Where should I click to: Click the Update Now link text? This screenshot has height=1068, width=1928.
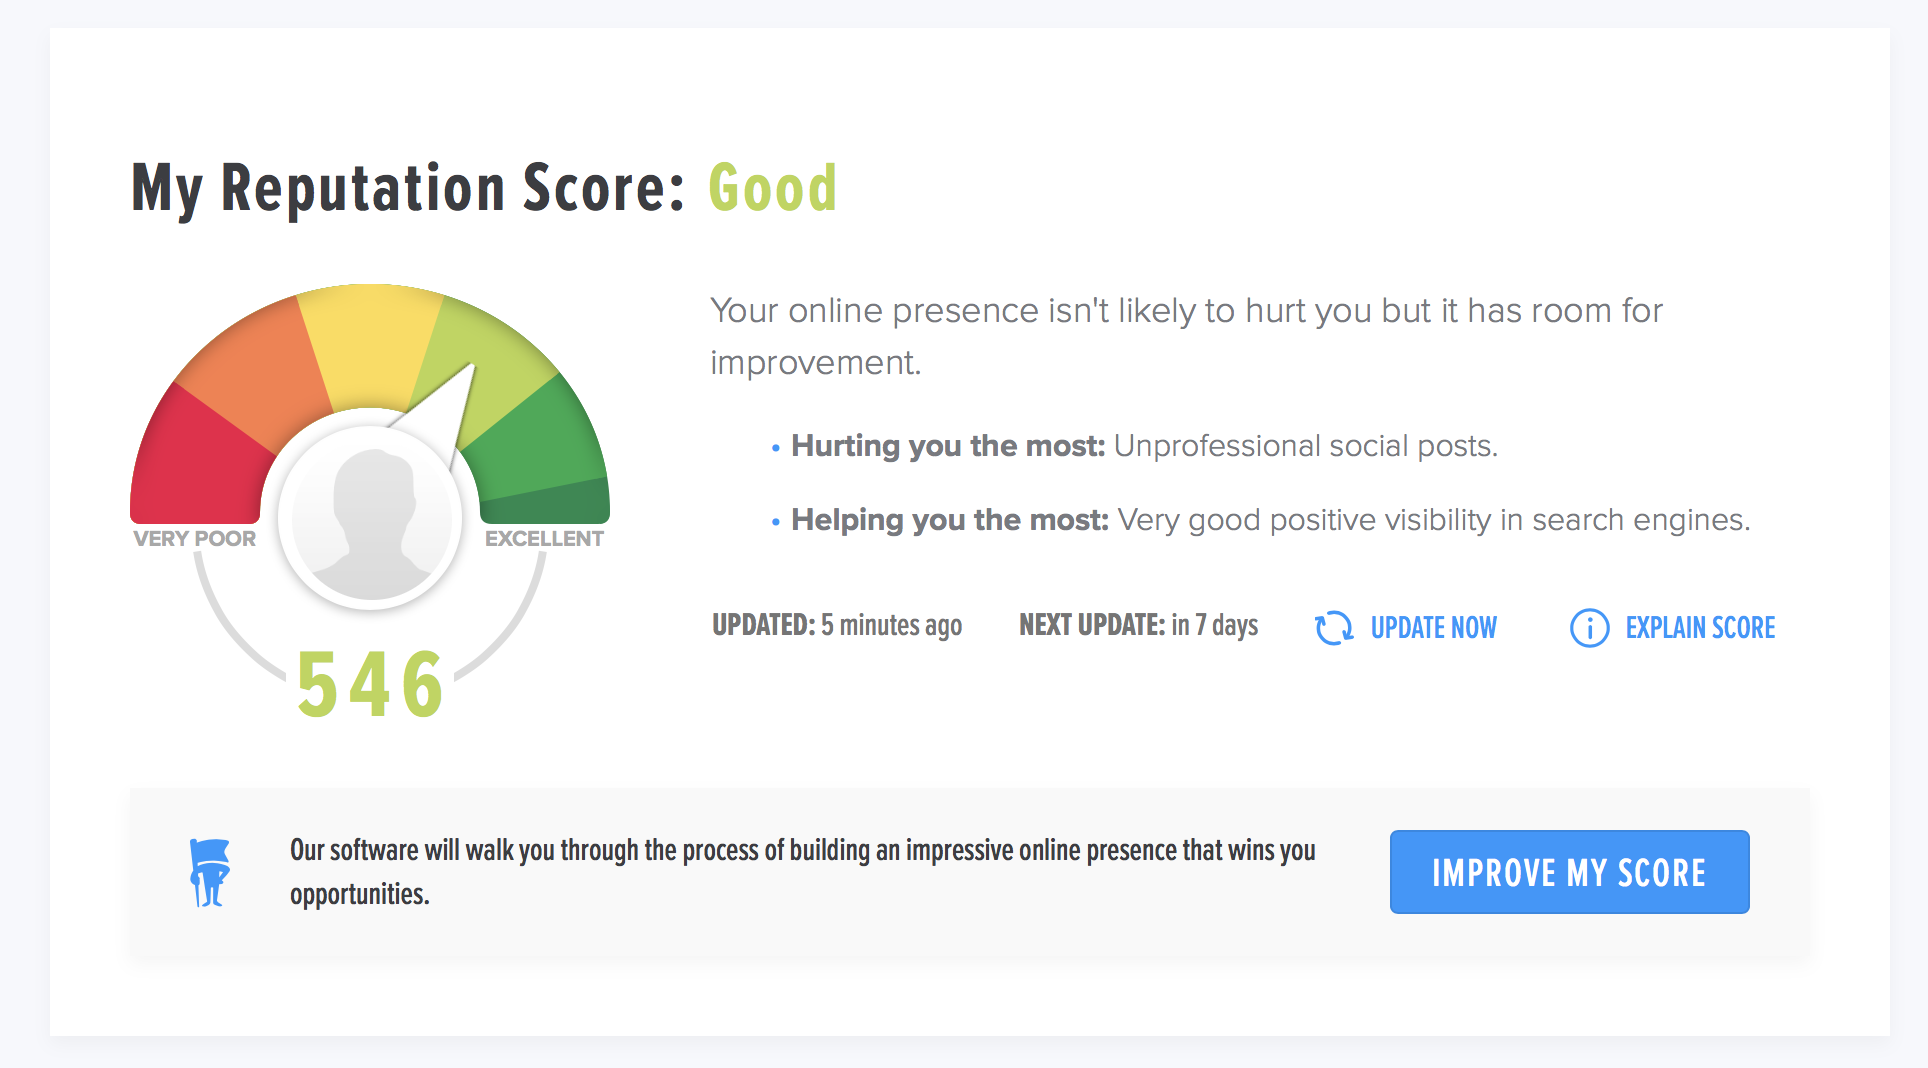point(1433,628)
